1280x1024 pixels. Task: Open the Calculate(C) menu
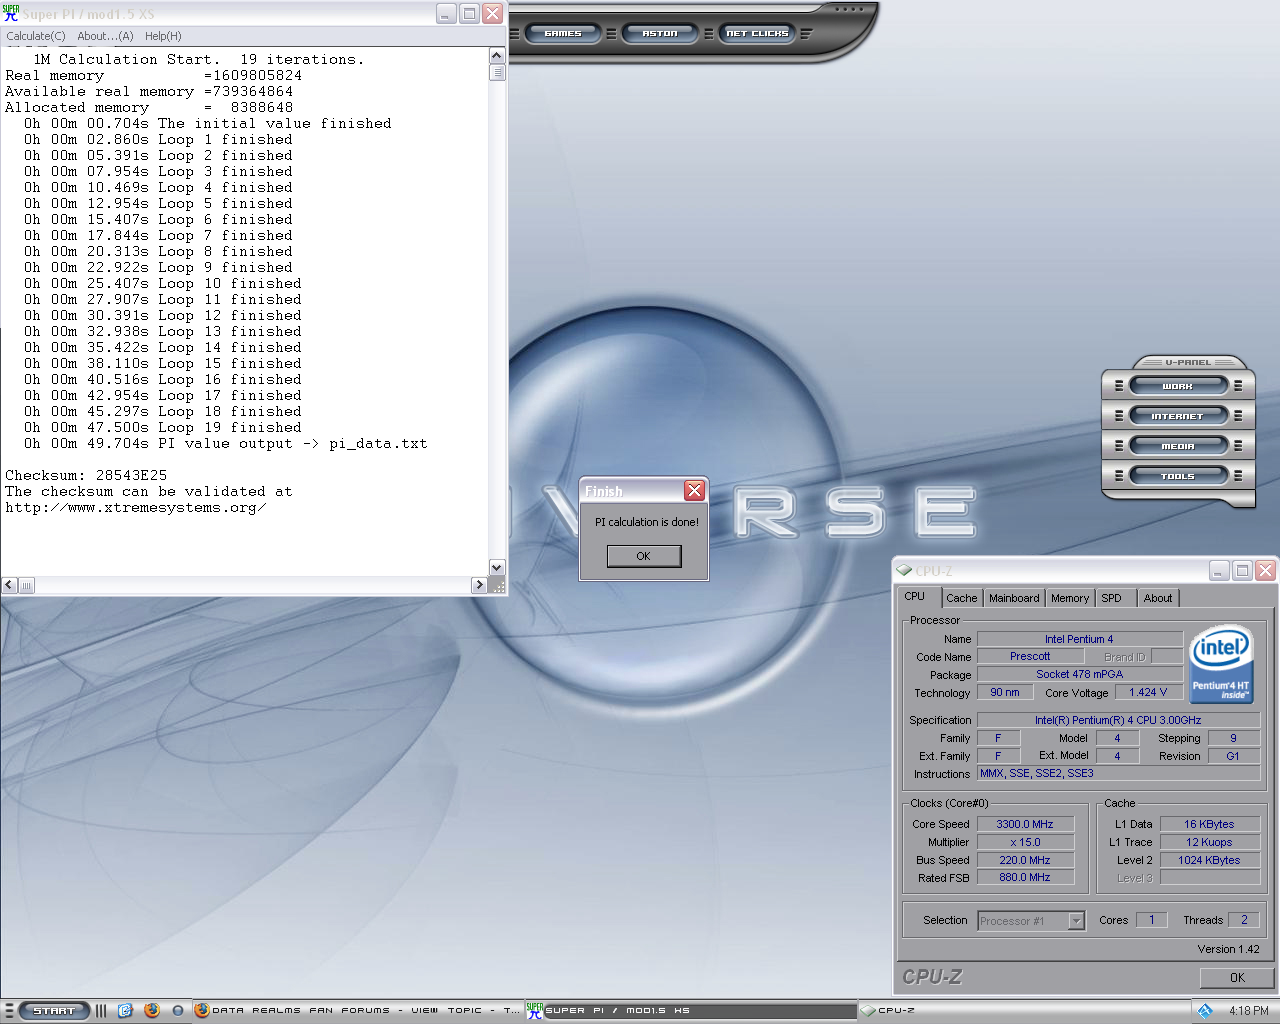36,36
